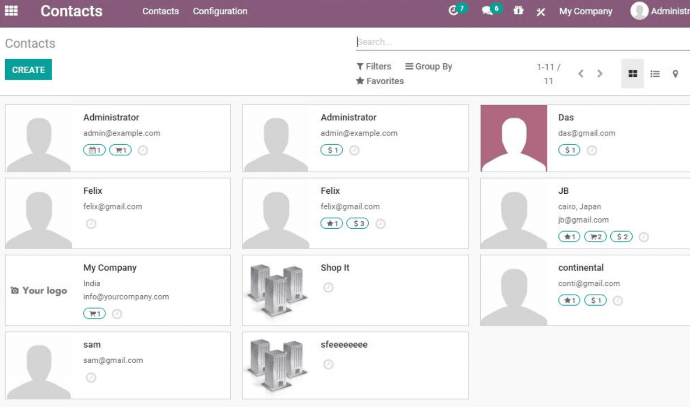Open My Company switcher
690x407 pixels.
(586, 11)
